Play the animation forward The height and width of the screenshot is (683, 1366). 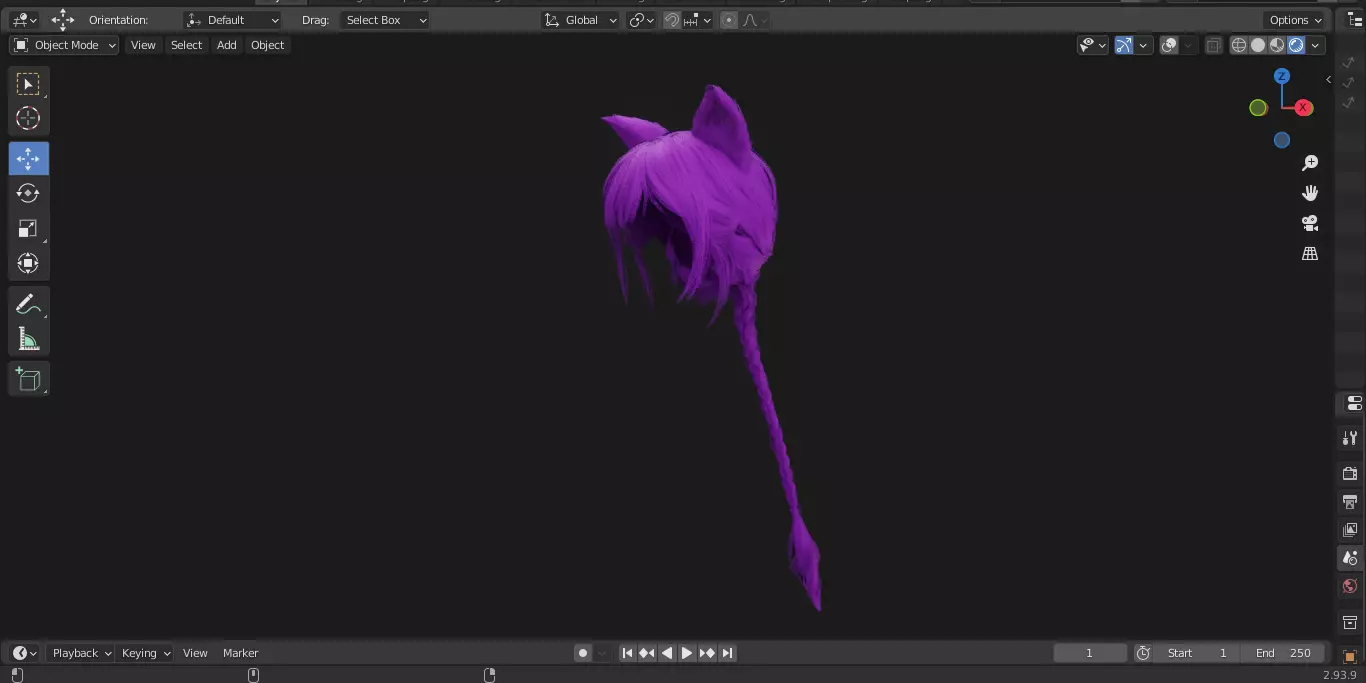tap(687, 653)
